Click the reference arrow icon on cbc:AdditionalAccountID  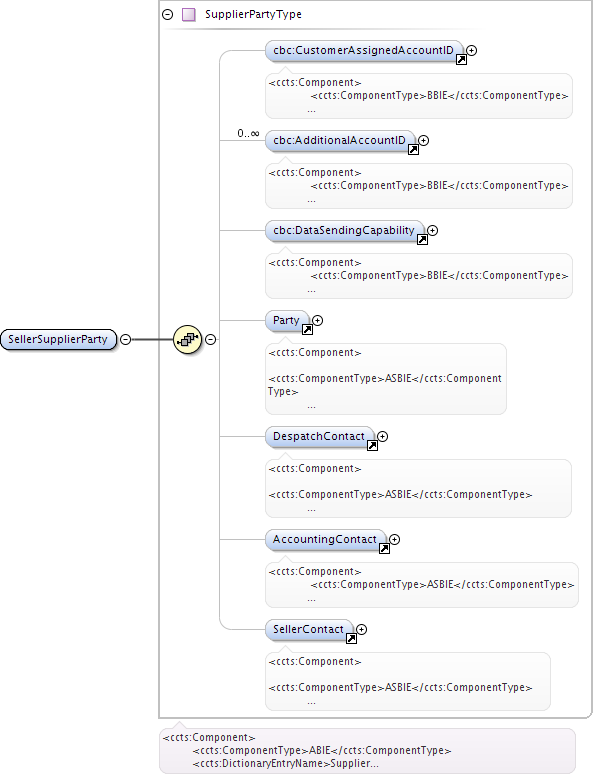coord(413,149)
